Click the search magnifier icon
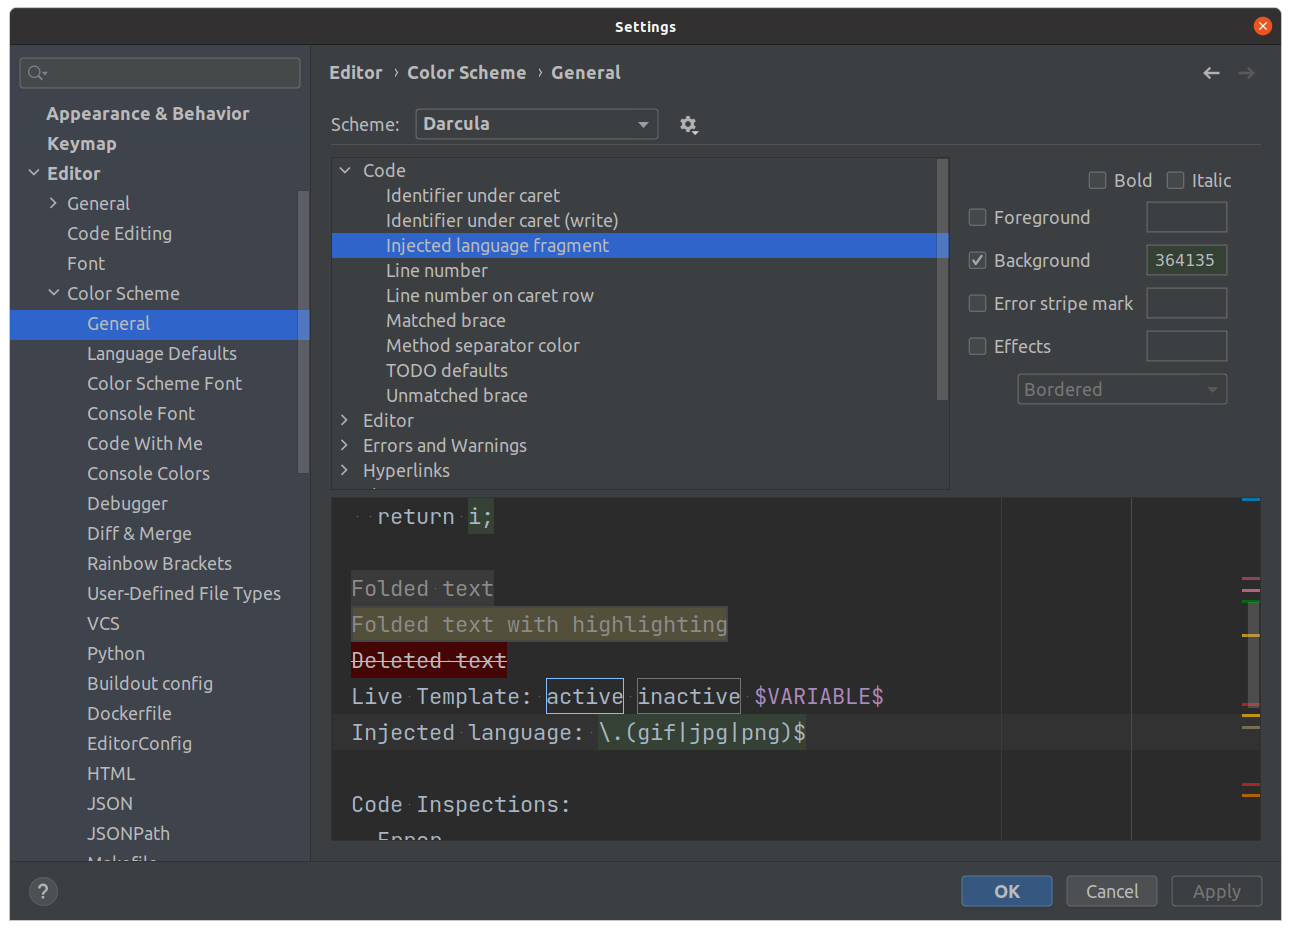 pos(37,73)
